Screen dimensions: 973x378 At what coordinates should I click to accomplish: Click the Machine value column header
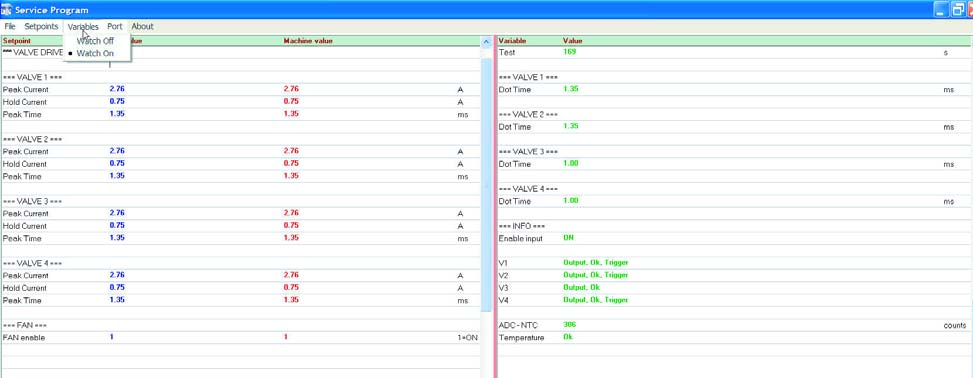coord(308,41)
